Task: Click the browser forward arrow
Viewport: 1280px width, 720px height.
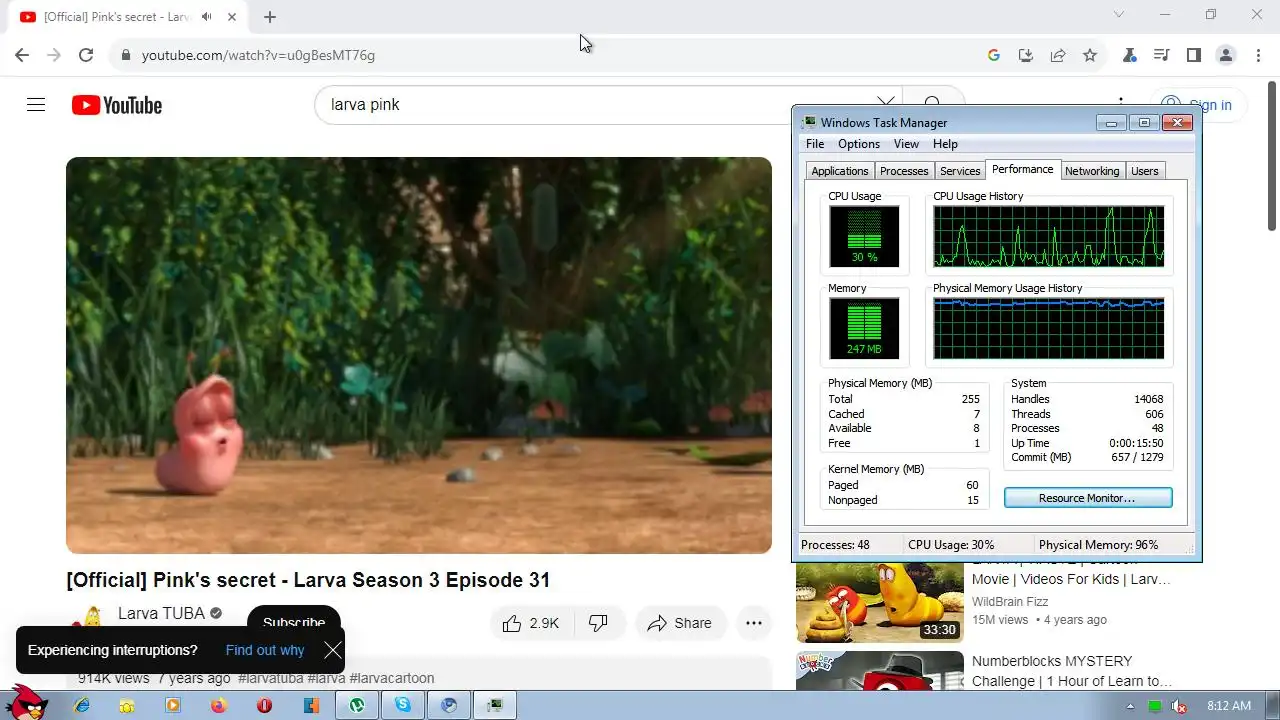Action: (x=54, y=55)
